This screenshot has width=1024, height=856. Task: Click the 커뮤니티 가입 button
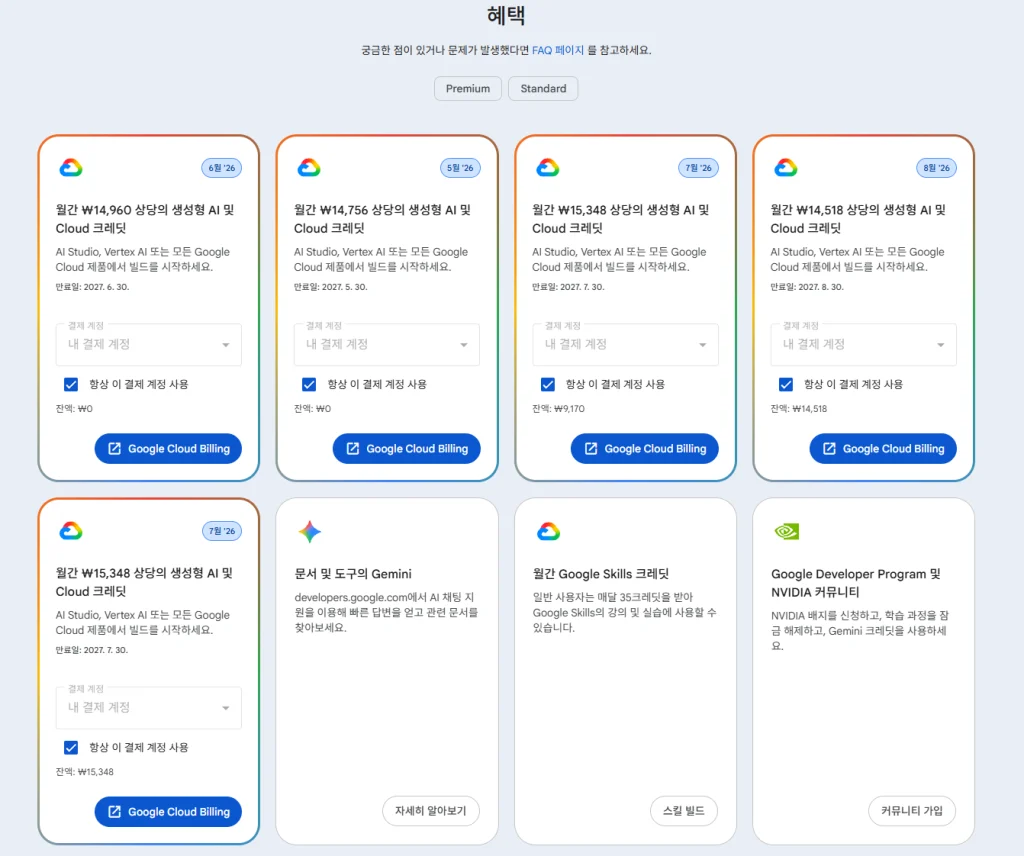[x=912, y=811]
